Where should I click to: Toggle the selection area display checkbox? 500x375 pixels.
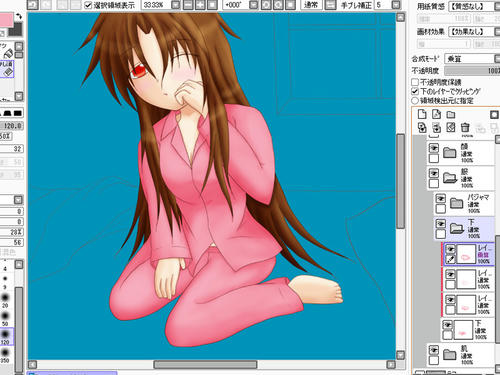click(x=88, y=5)
